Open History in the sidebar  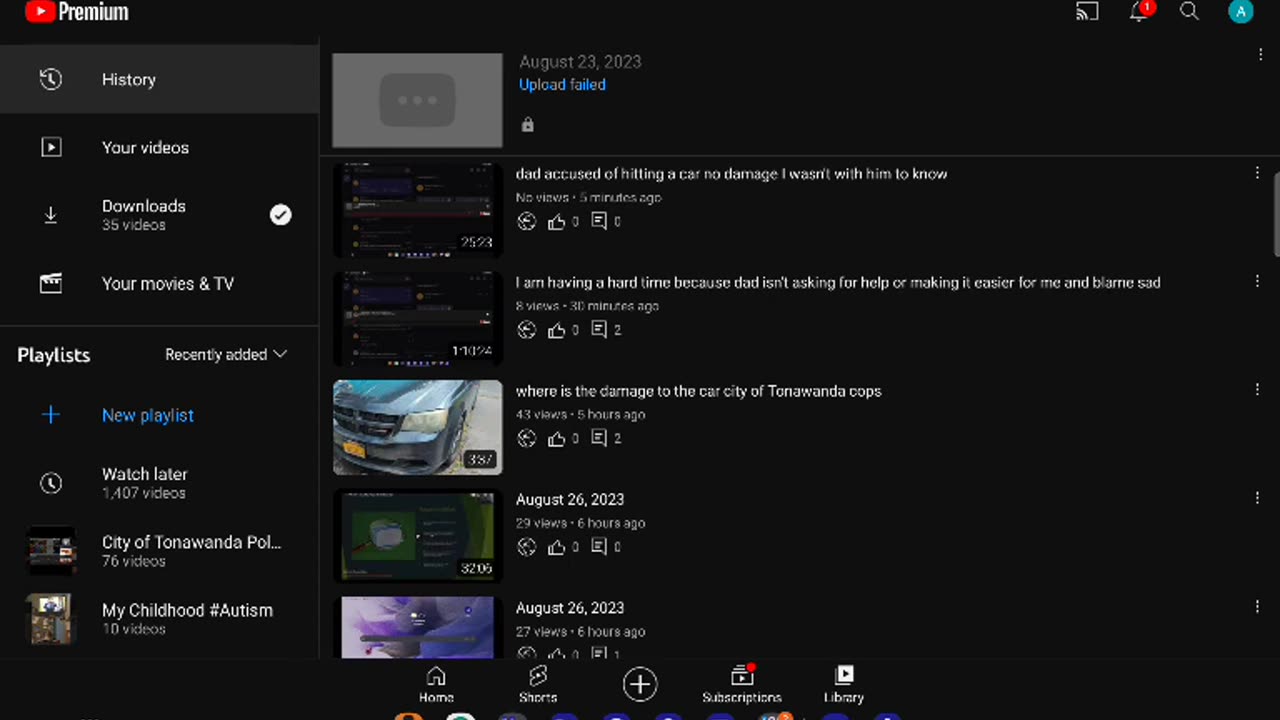pos(159,79)
